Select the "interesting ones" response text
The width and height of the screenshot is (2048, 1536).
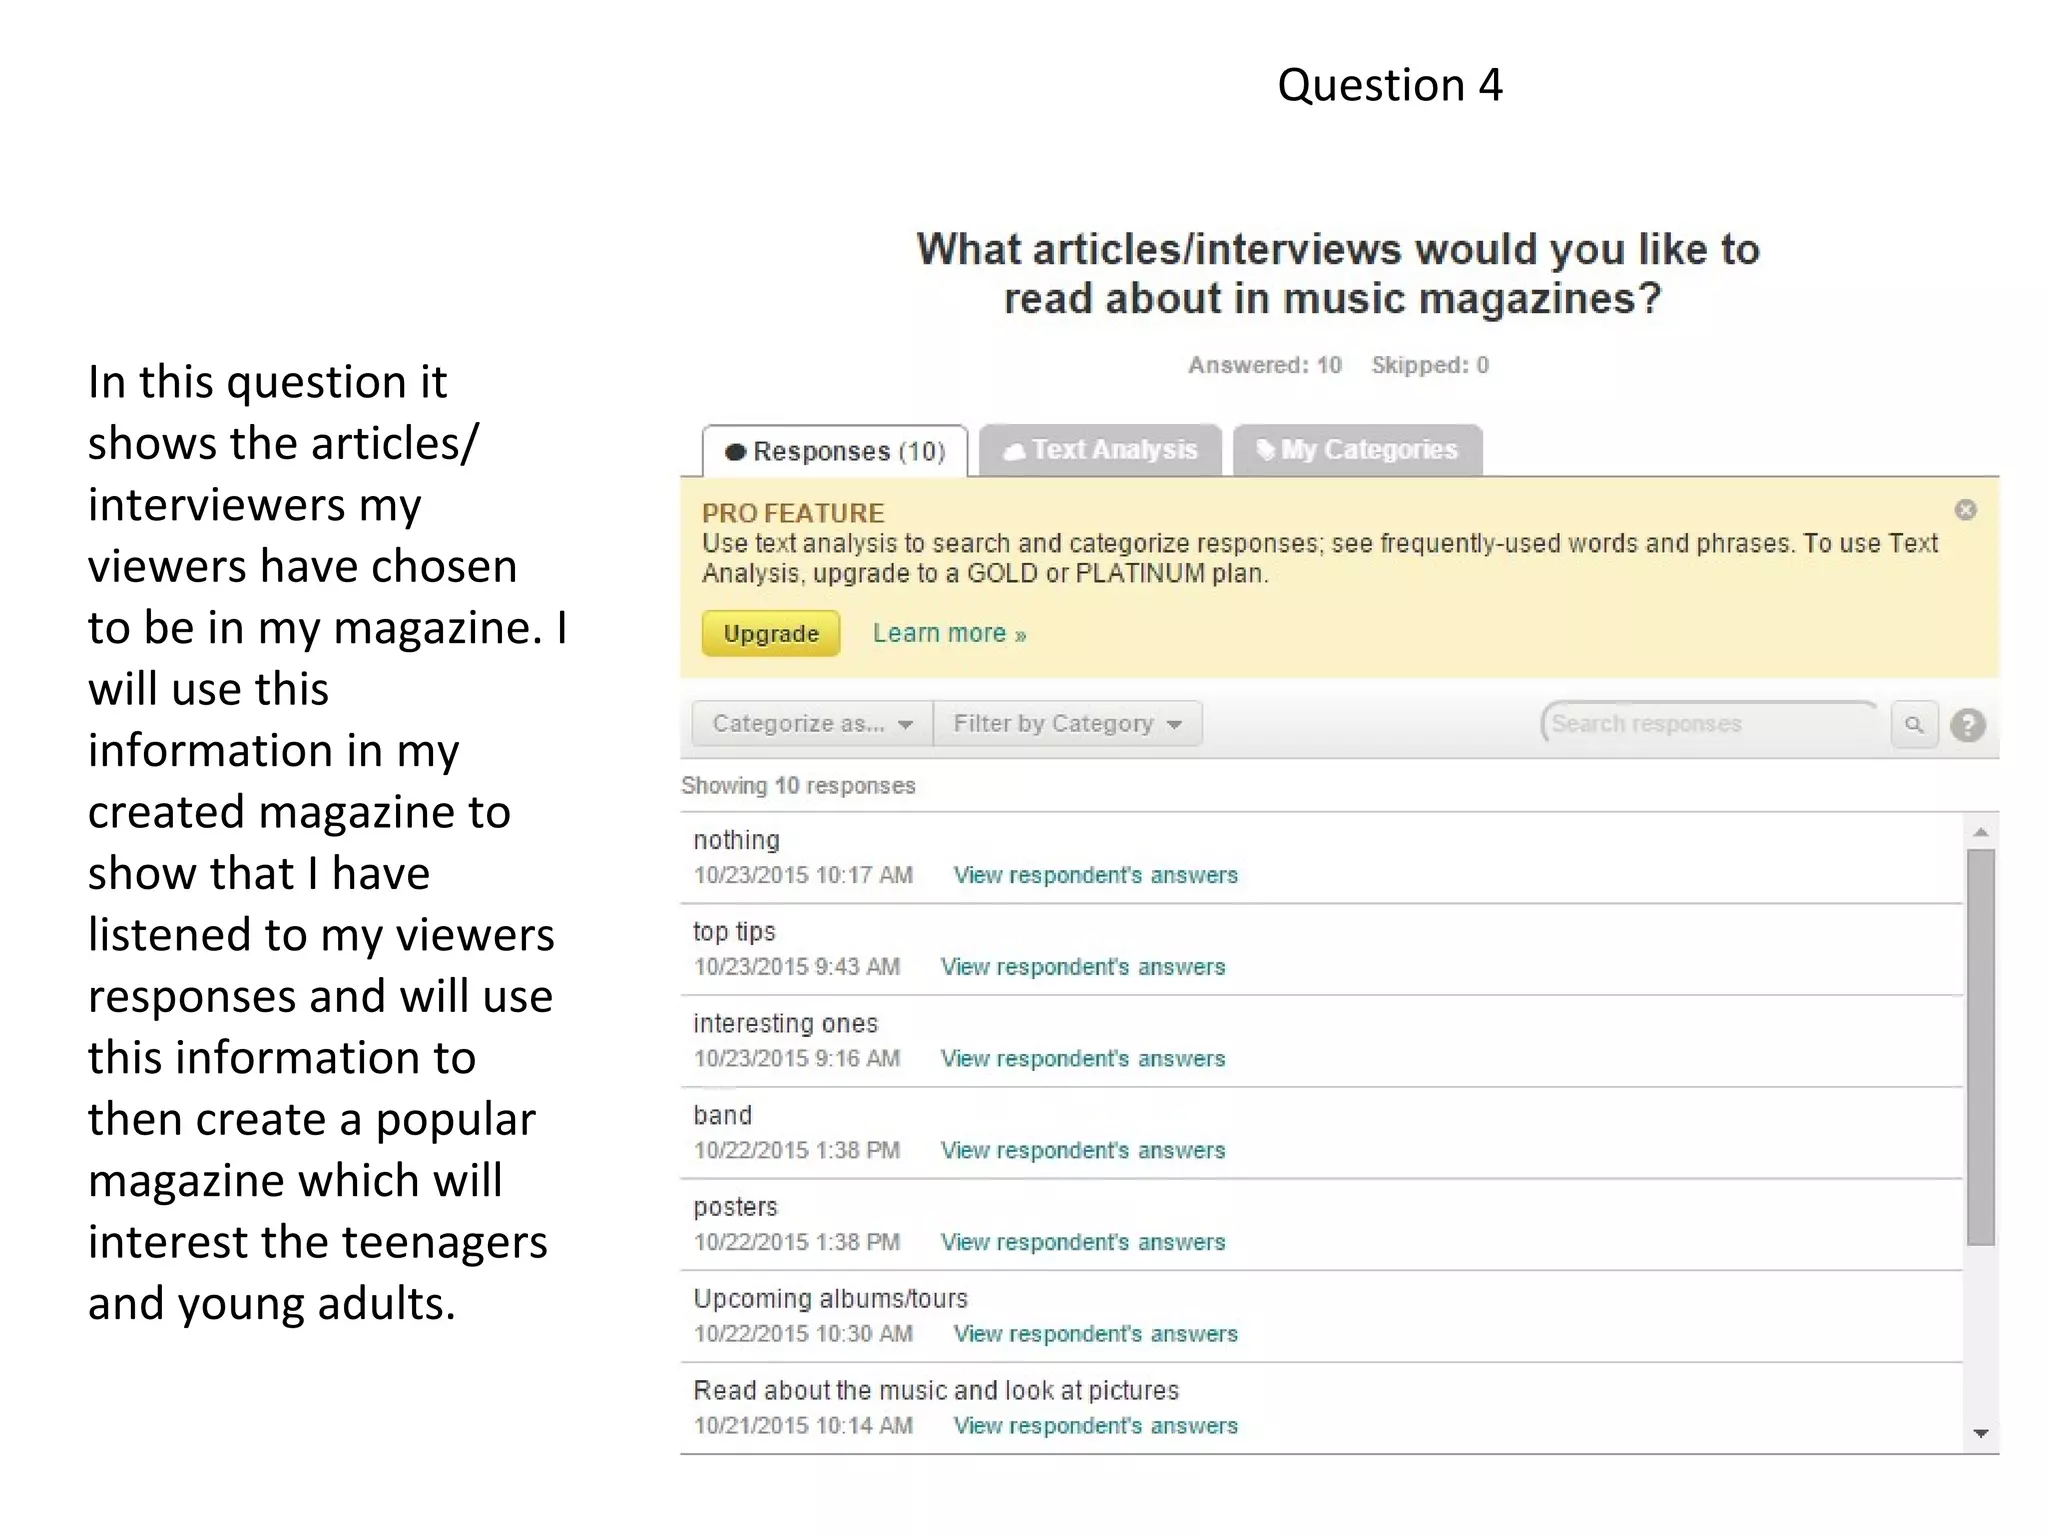(x=785, y=1024)
